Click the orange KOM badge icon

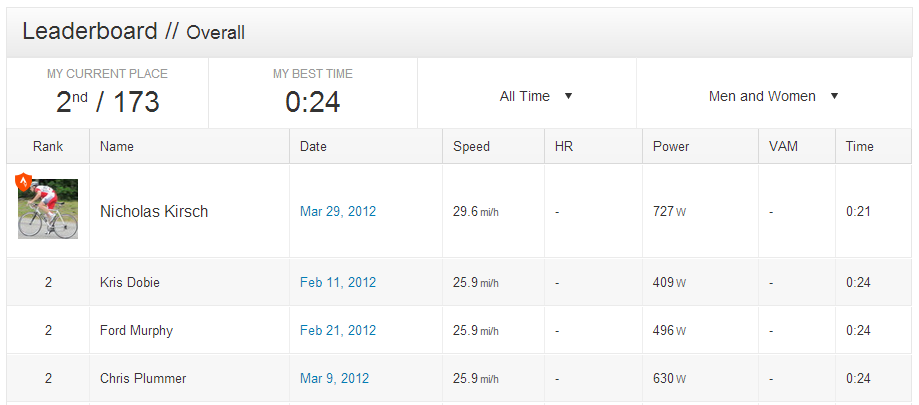(x=23, y=183)
